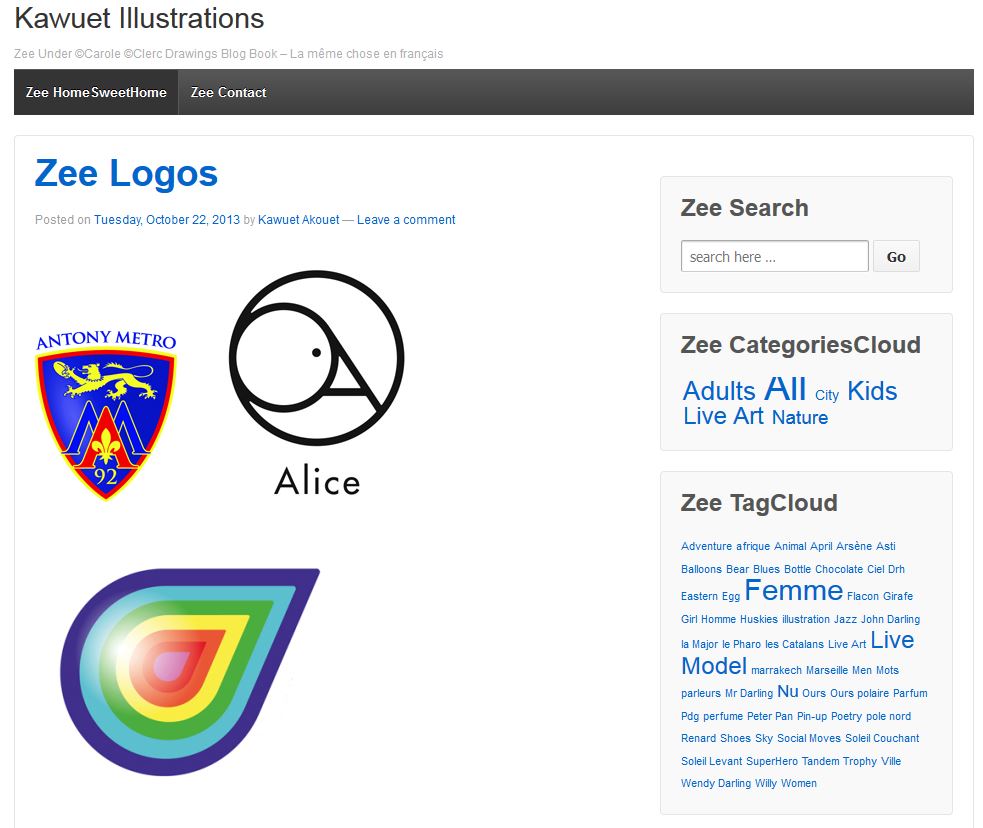Click the Adventure tag
The height and width of the screenshot is (828, 983).
[x=707, y=546]
